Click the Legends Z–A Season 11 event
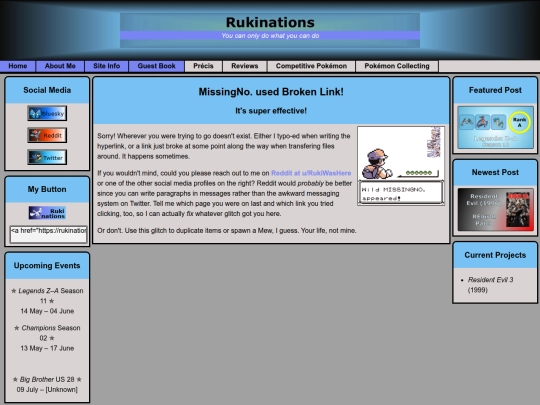540x405 pixels. [x=47, y=296]
